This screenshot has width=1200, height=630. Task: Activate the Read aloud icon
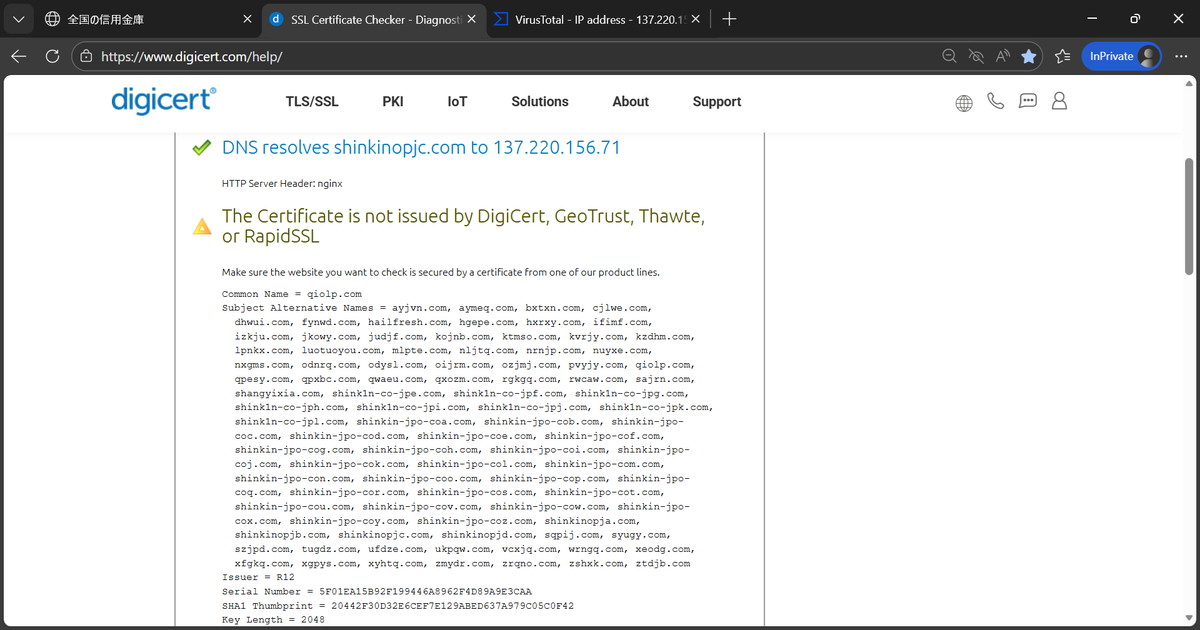pos(1002,57)
